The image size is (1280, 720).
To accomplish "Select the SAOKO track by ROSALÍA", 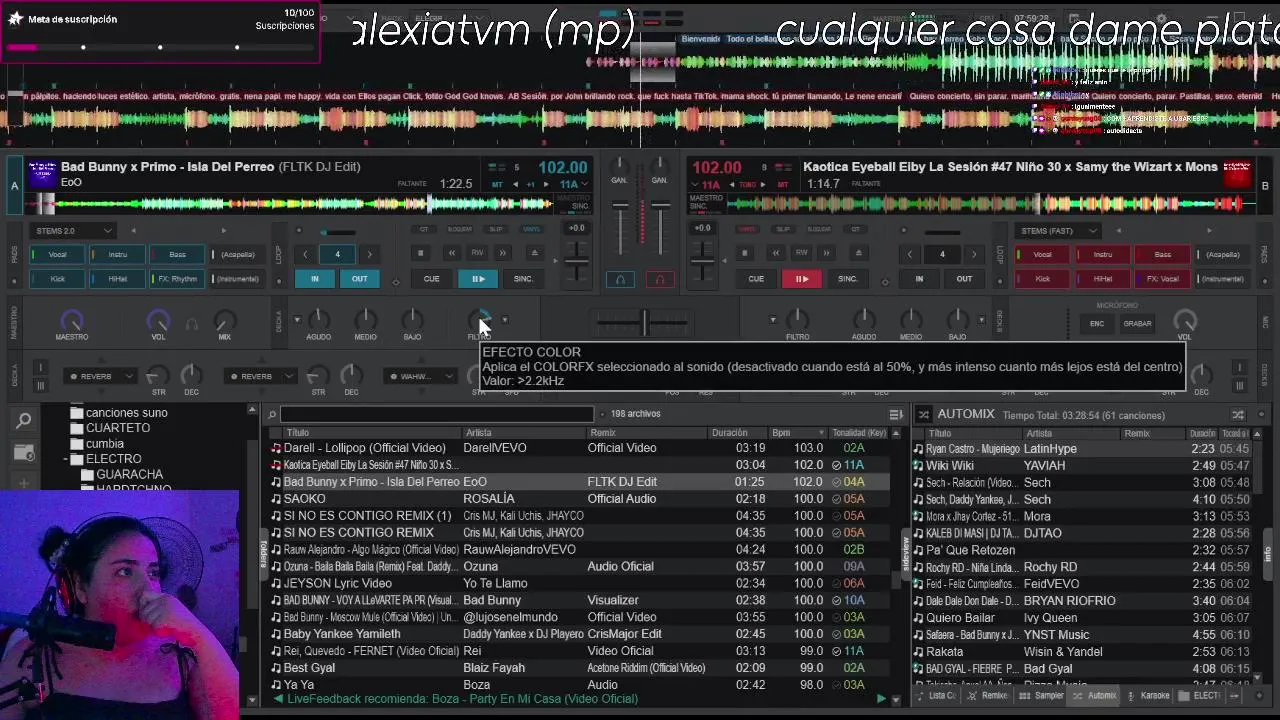I will [580, 499].
